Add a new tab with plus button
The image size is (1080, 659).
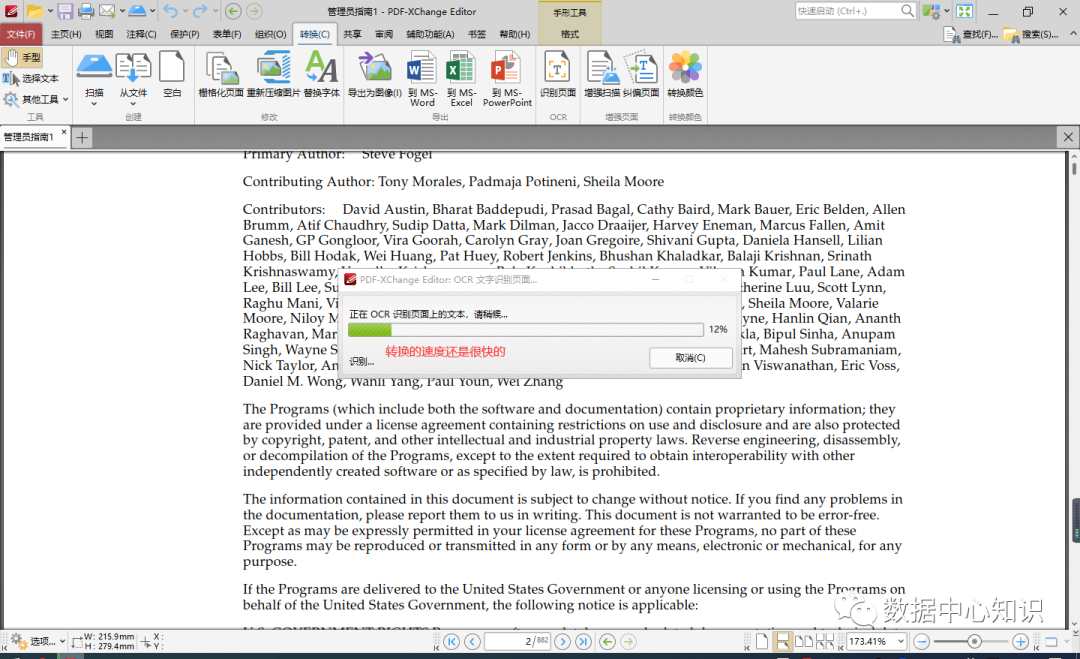(x=82, y=138)
